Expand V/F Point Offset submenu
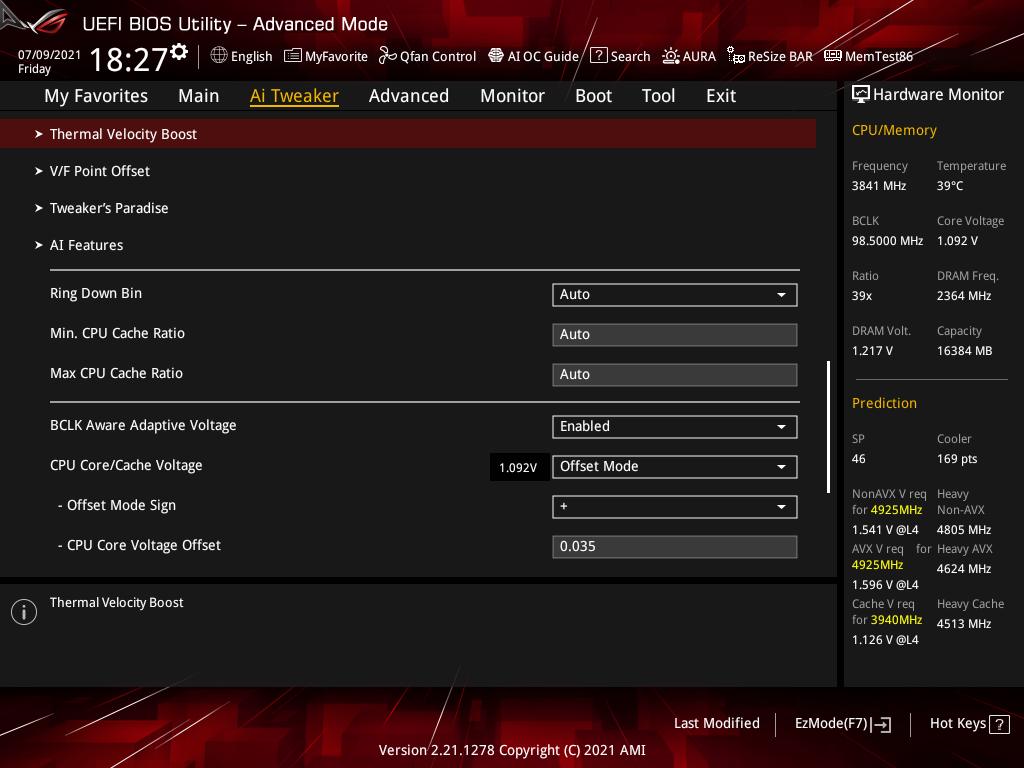1024x768 pixels. (100, 171)
